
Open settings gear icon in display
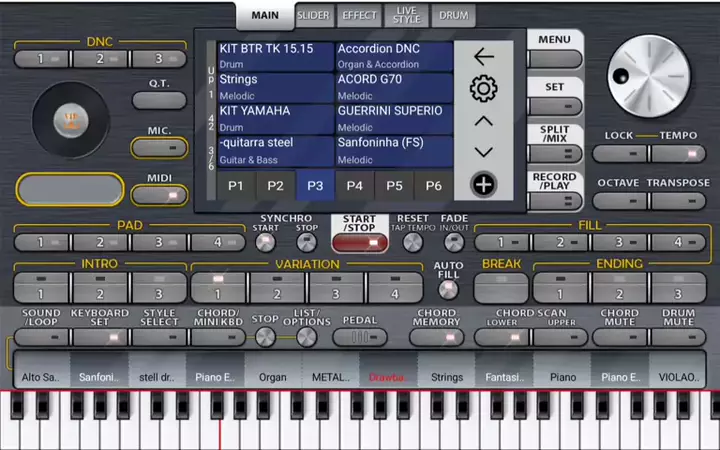484,89
